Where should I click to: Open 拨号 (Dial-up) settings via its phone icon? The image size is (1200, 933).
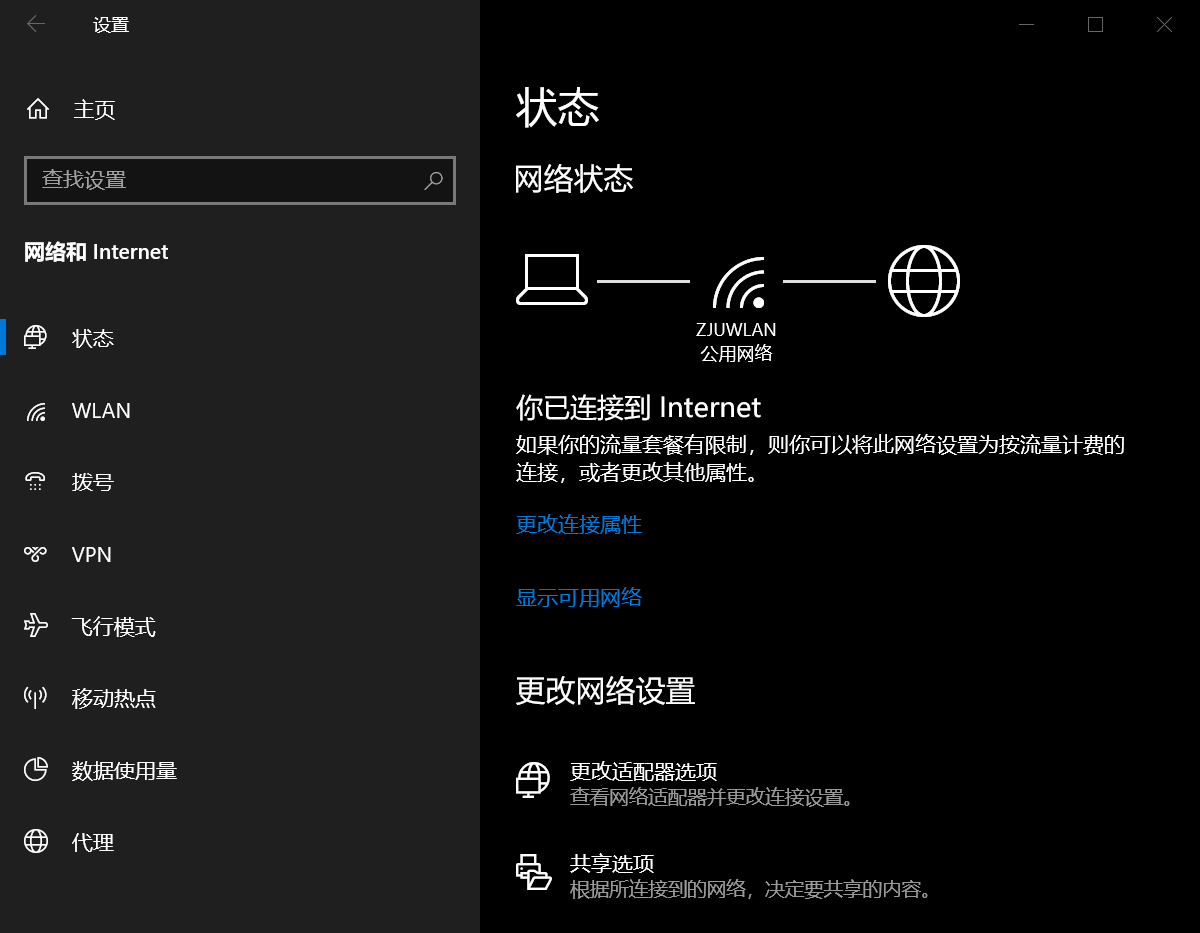(35, 482)
